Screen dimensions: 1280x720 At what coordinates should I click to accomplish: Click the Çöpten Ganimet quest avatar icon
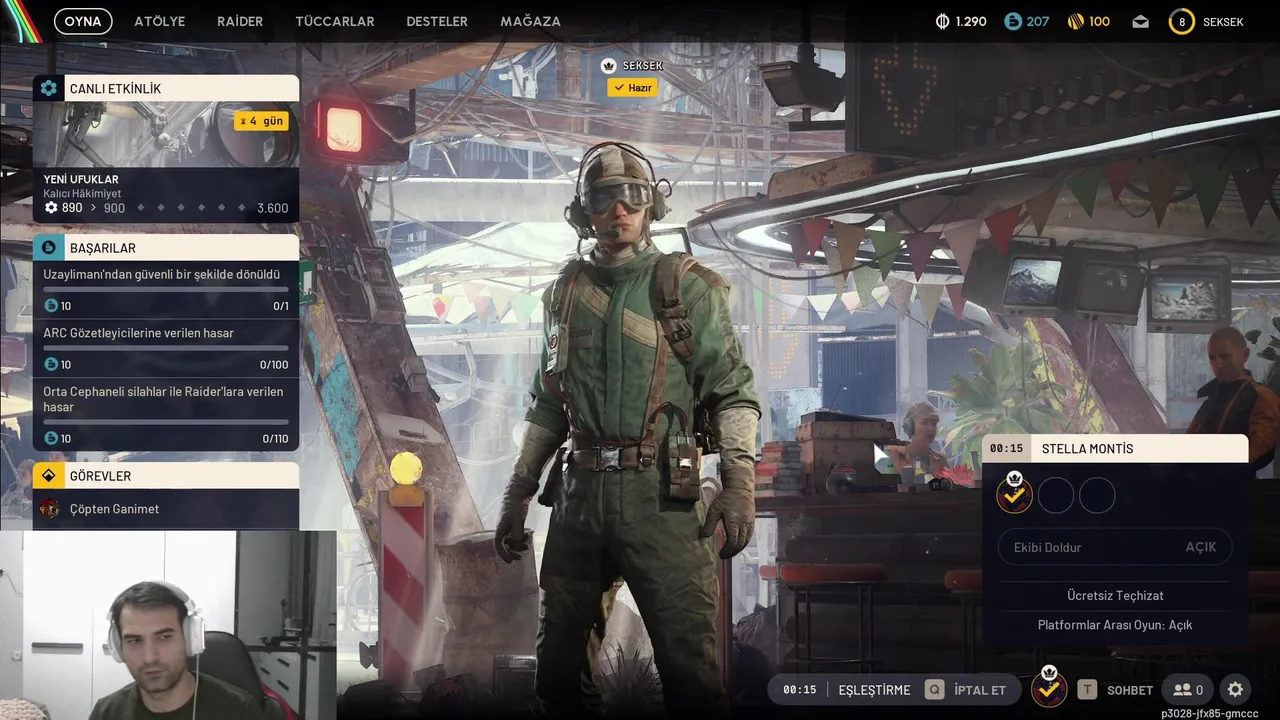(x=49, y=509)
